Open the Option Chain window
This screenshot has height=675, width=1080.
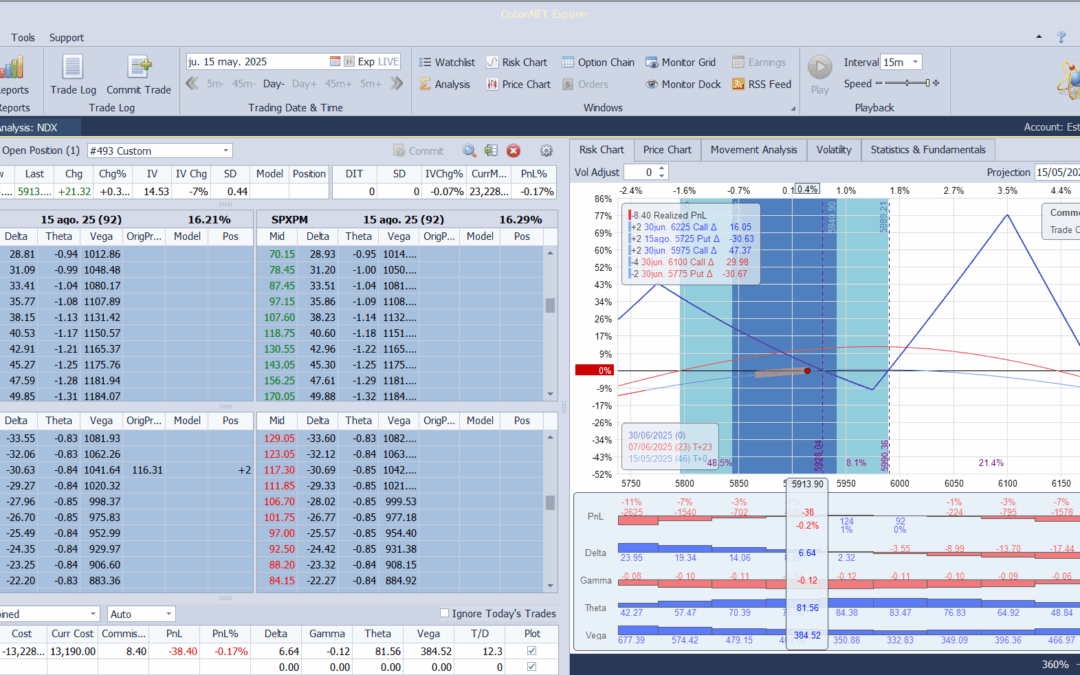click(598, 62)
